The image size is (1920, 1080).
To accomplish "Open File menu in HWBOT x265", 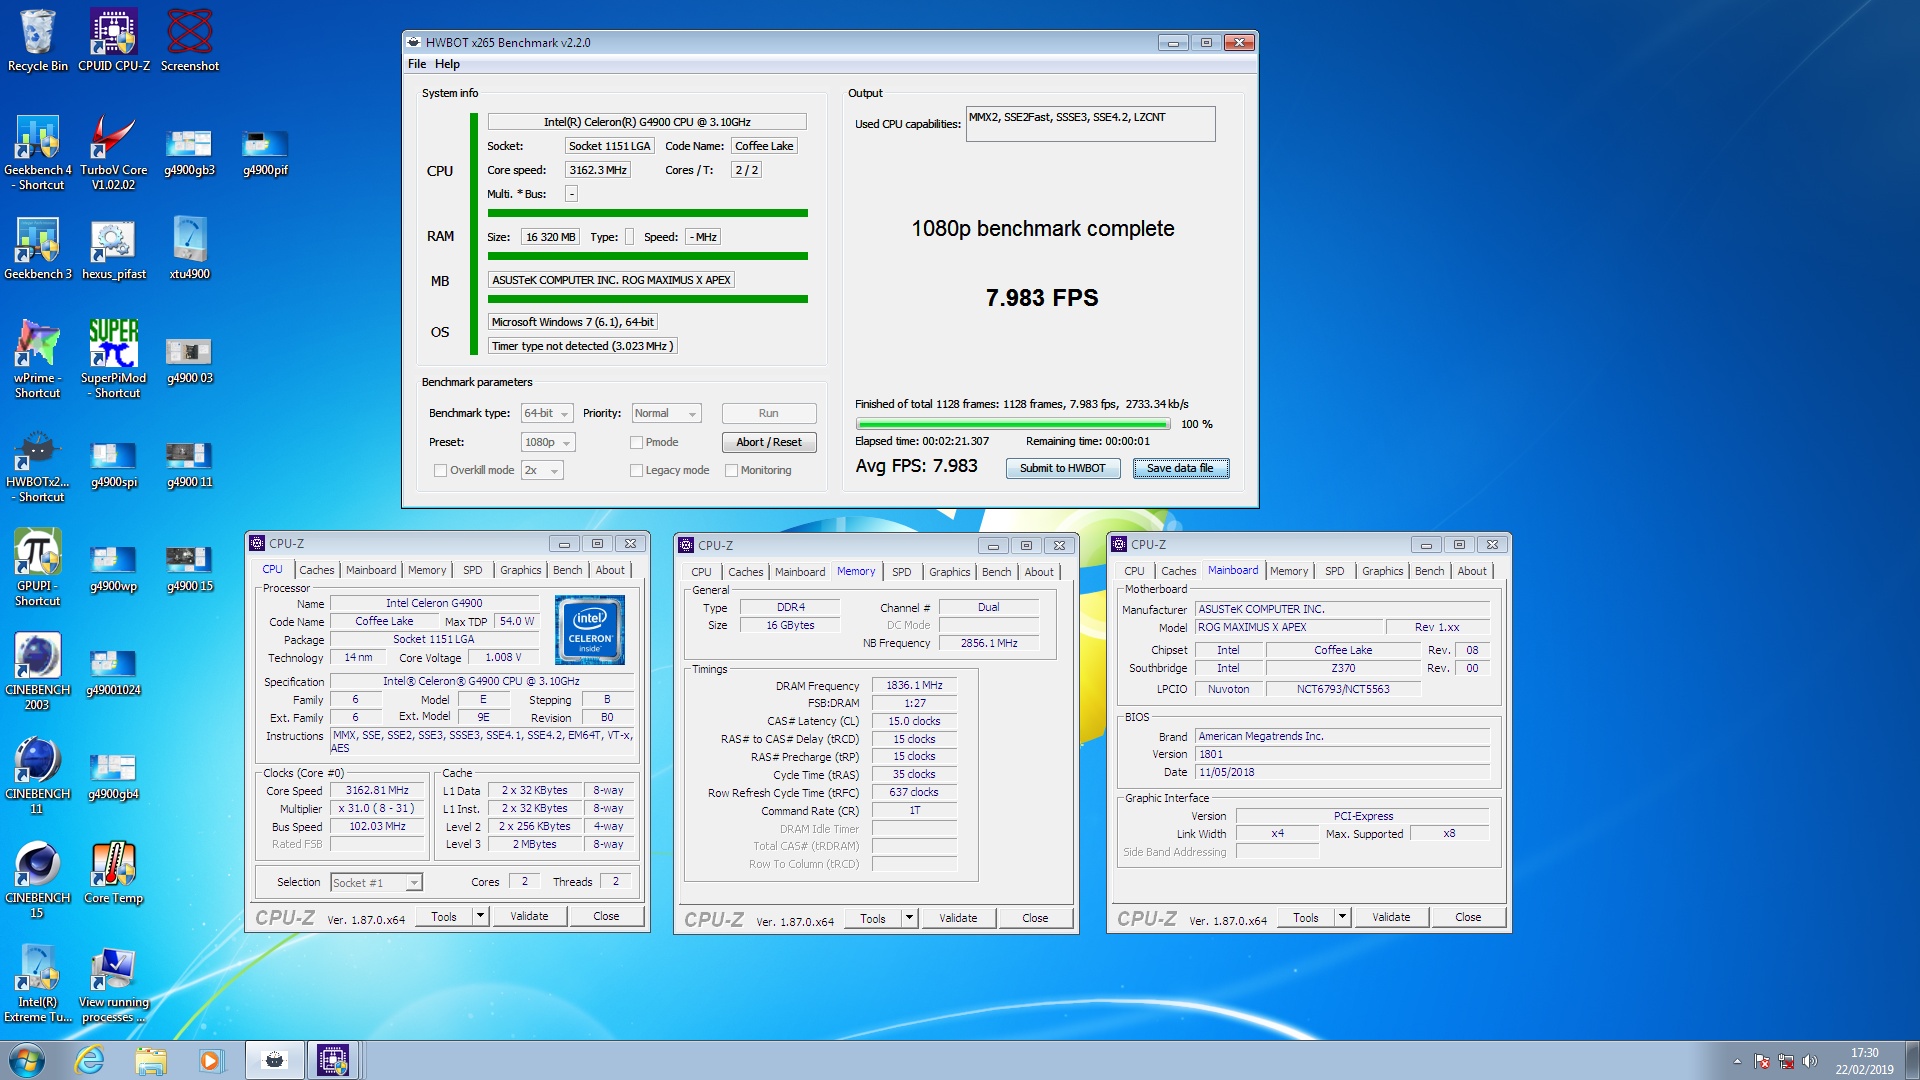I will click(417, 64).
